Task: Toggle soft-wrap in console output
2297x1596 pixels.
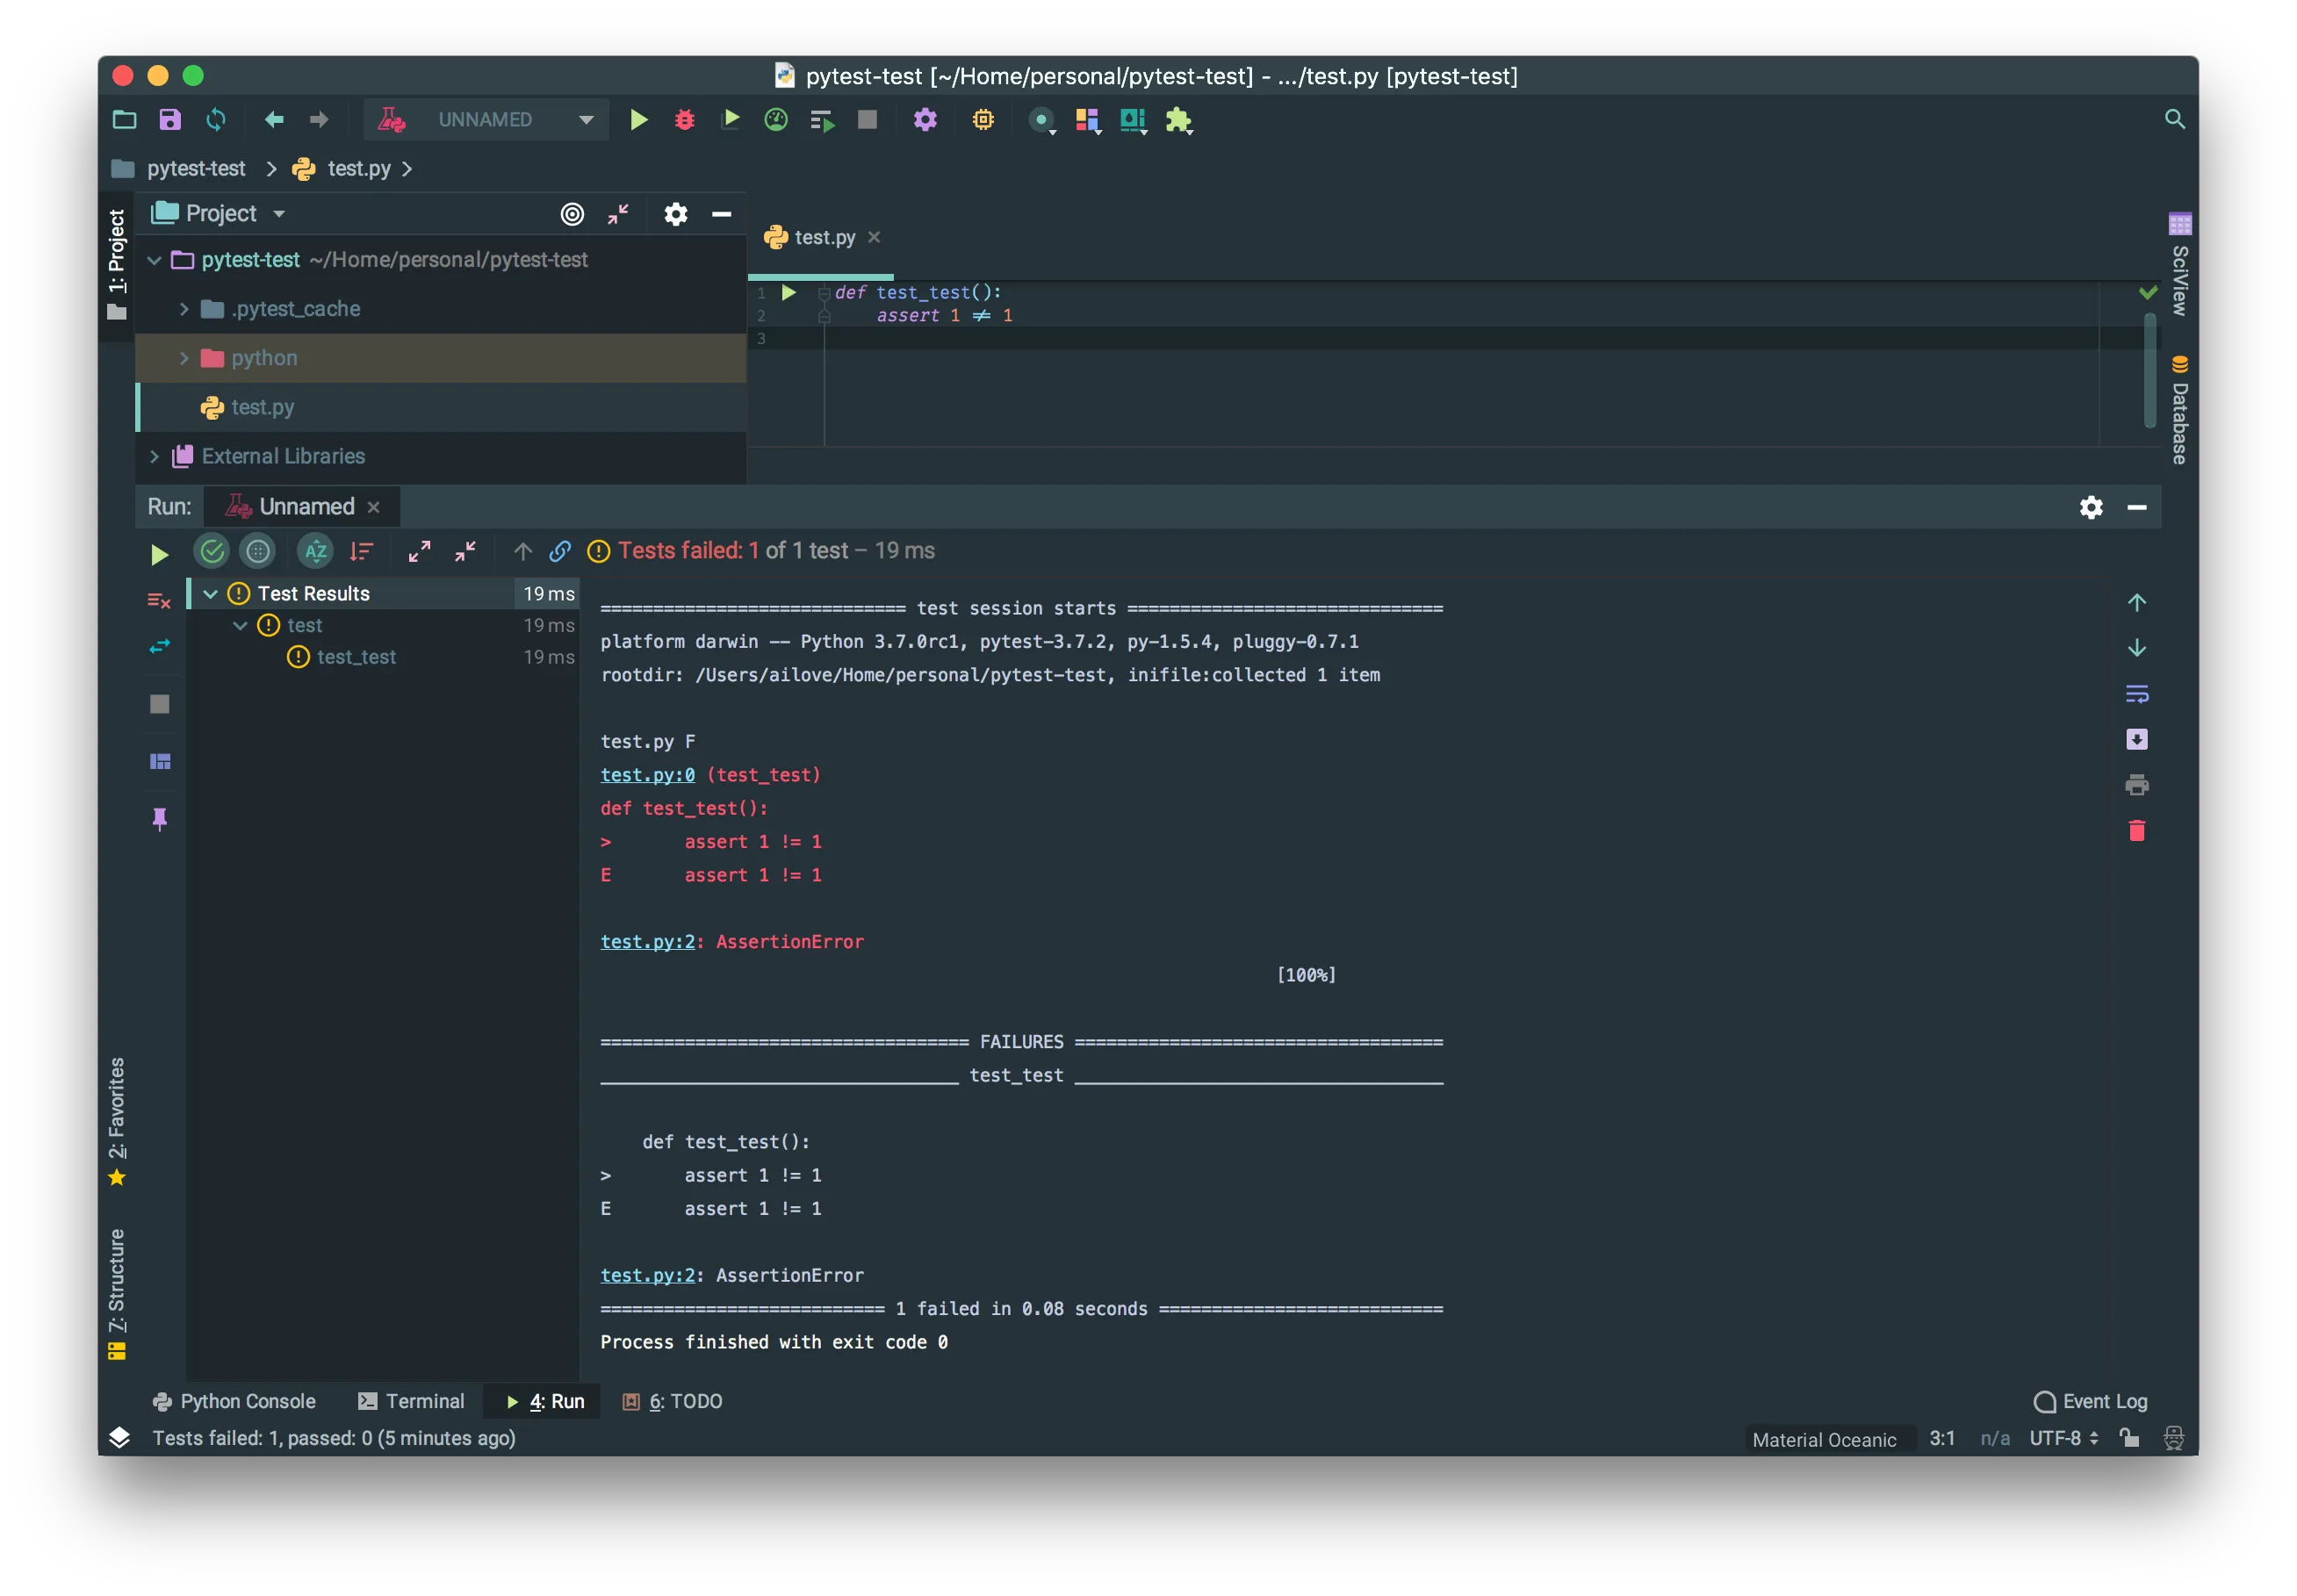Action: pyautogui.click(x=2136, y=694)
